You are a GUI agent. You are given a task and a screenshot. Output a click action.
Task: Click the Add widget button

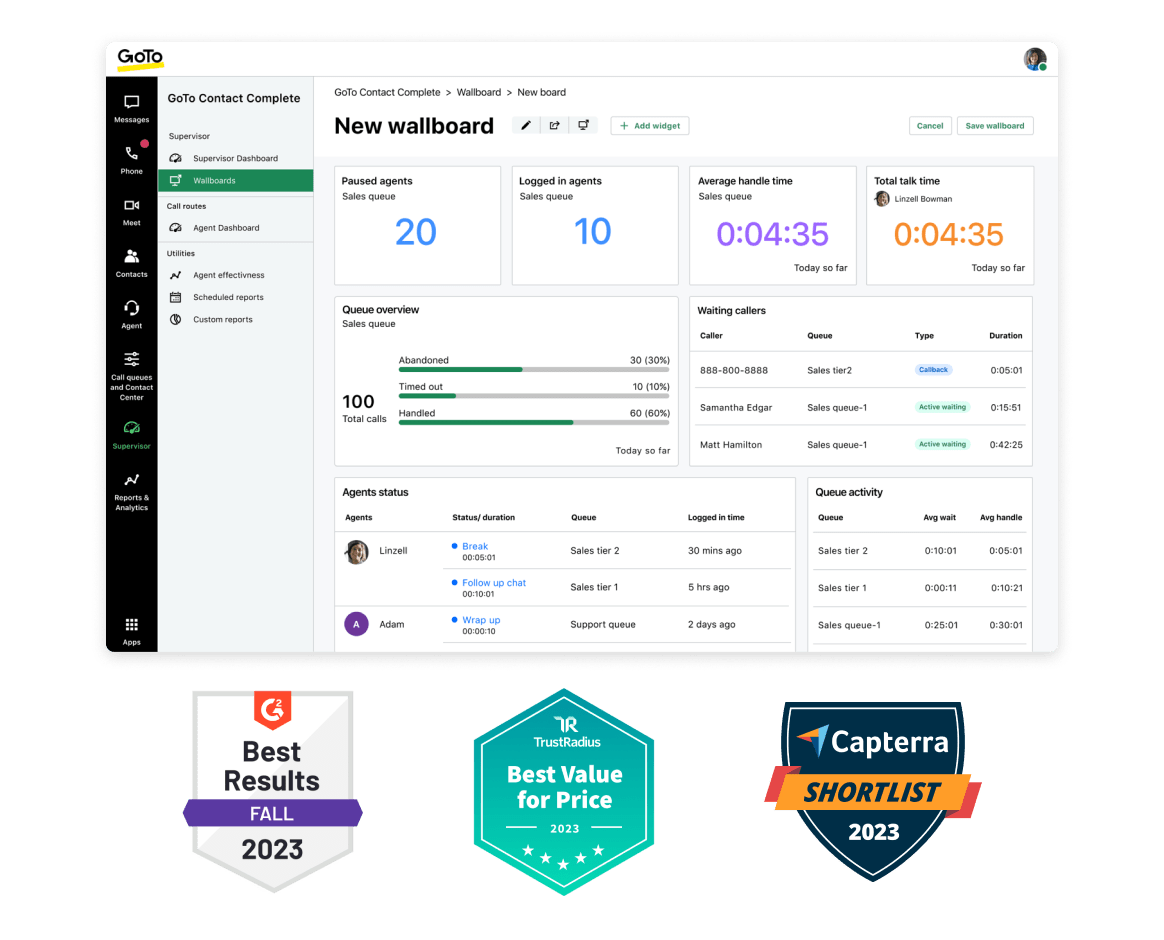click(x=650, y=125)
